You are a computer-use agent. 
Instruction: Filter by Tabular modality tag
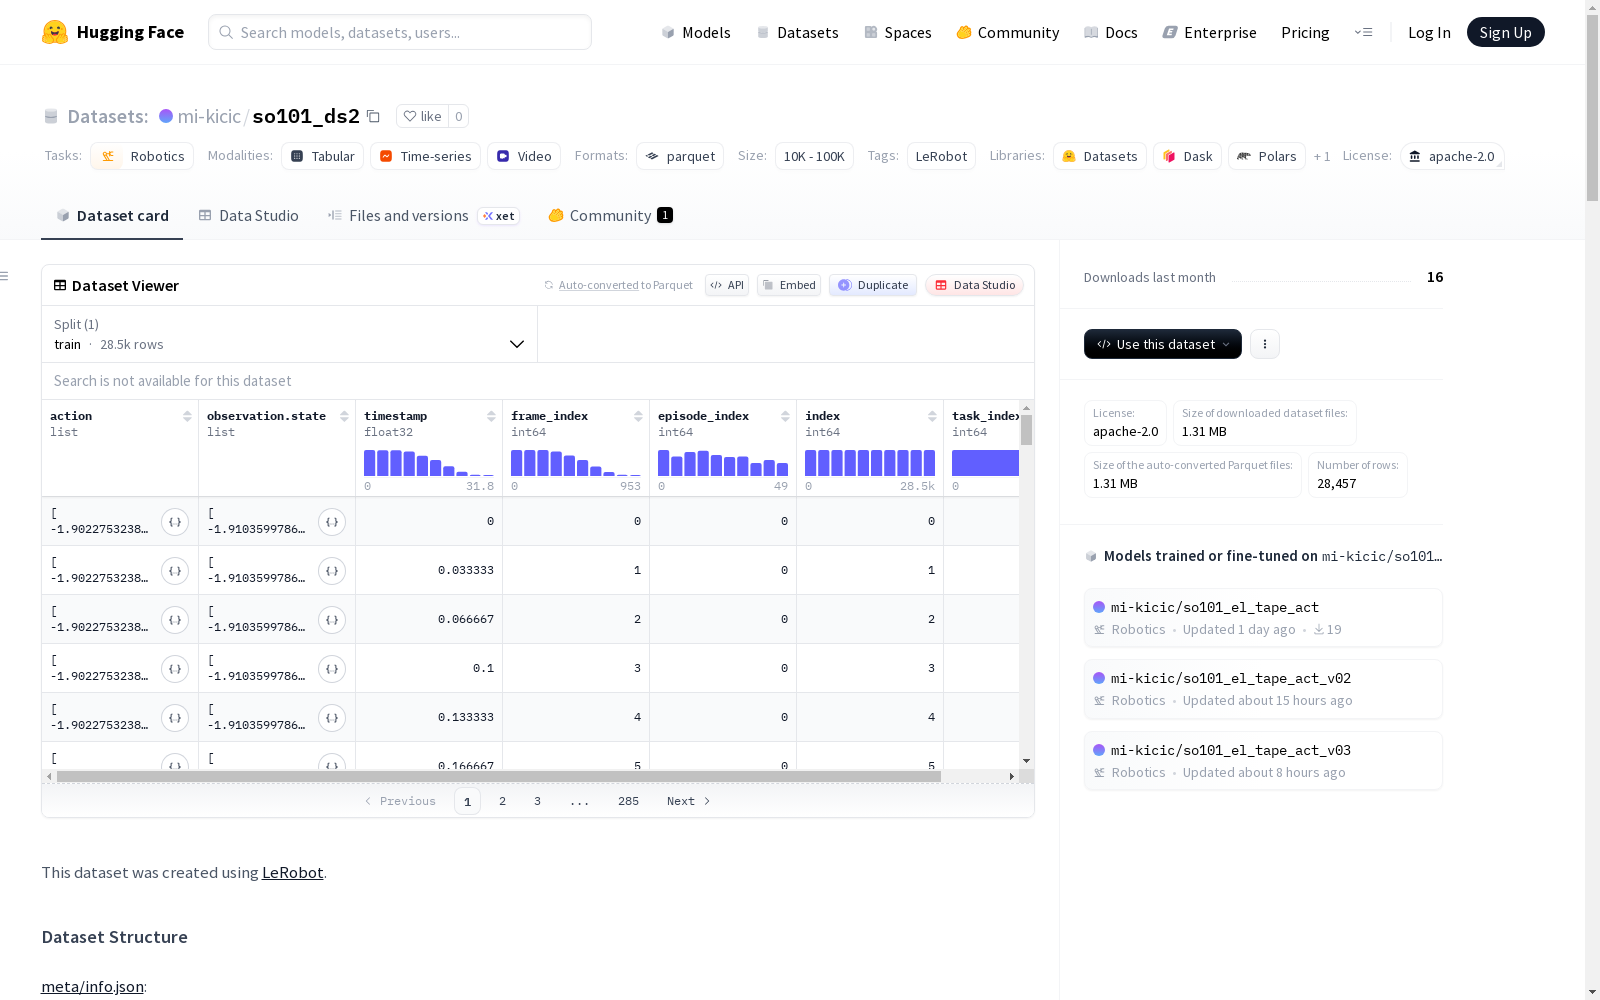tap(322, 156)
